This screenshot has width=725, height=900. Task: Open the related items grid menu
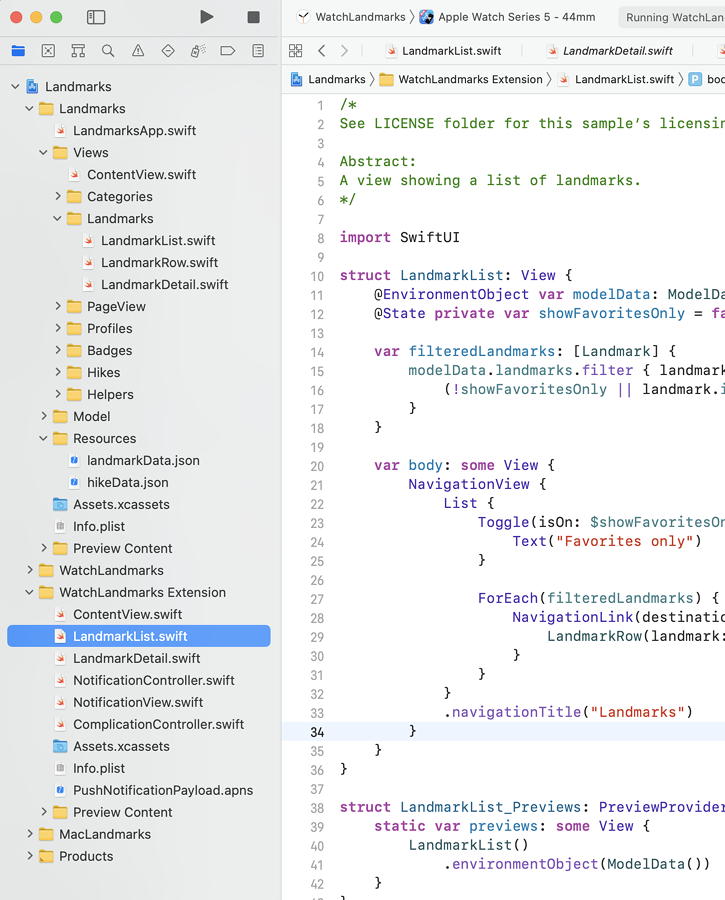(296, 51)
